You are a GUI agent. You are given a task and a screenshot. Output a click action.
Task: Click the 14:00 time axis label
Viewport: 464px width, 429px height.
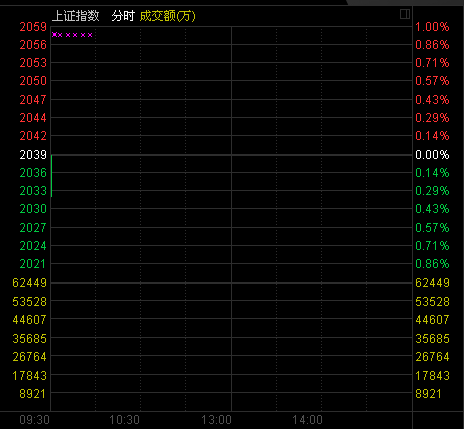click(307, 420)
